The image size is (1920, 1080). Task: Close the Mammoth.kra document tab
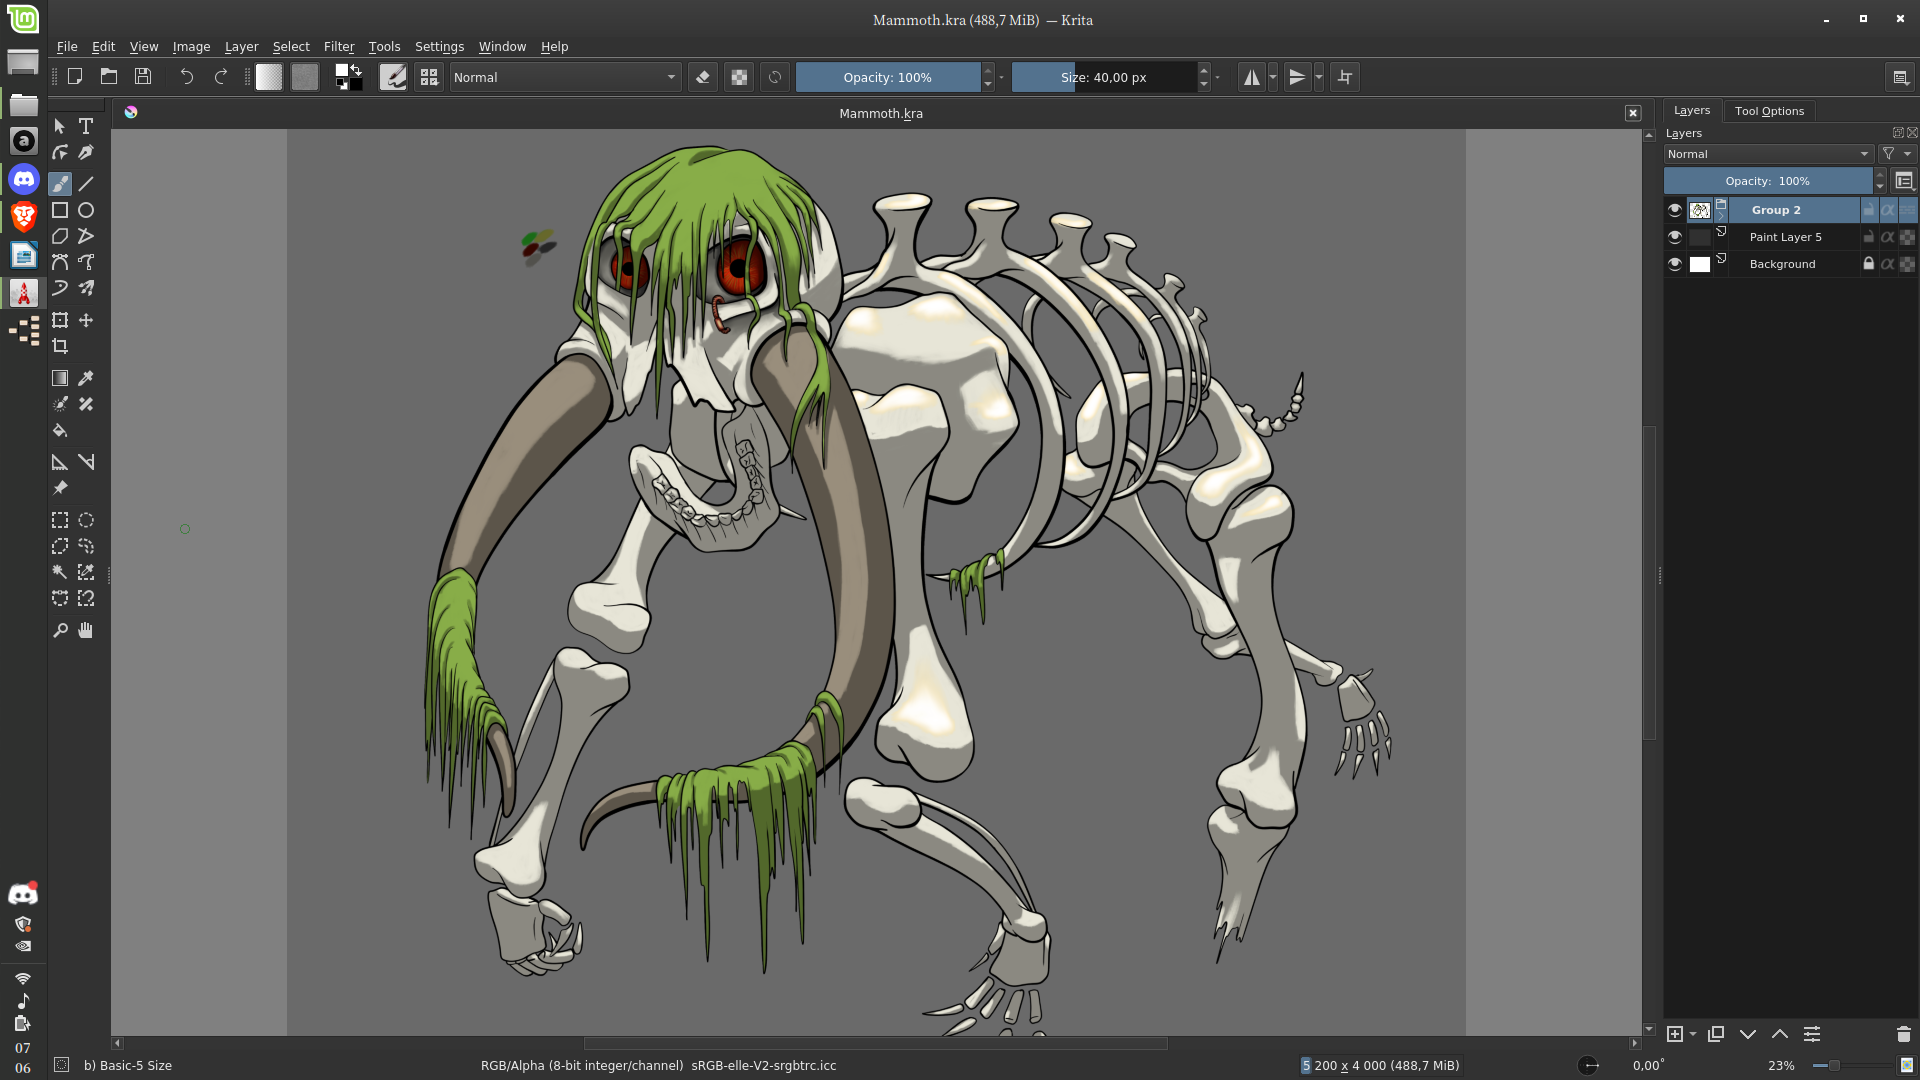(x=1633, y=113)
